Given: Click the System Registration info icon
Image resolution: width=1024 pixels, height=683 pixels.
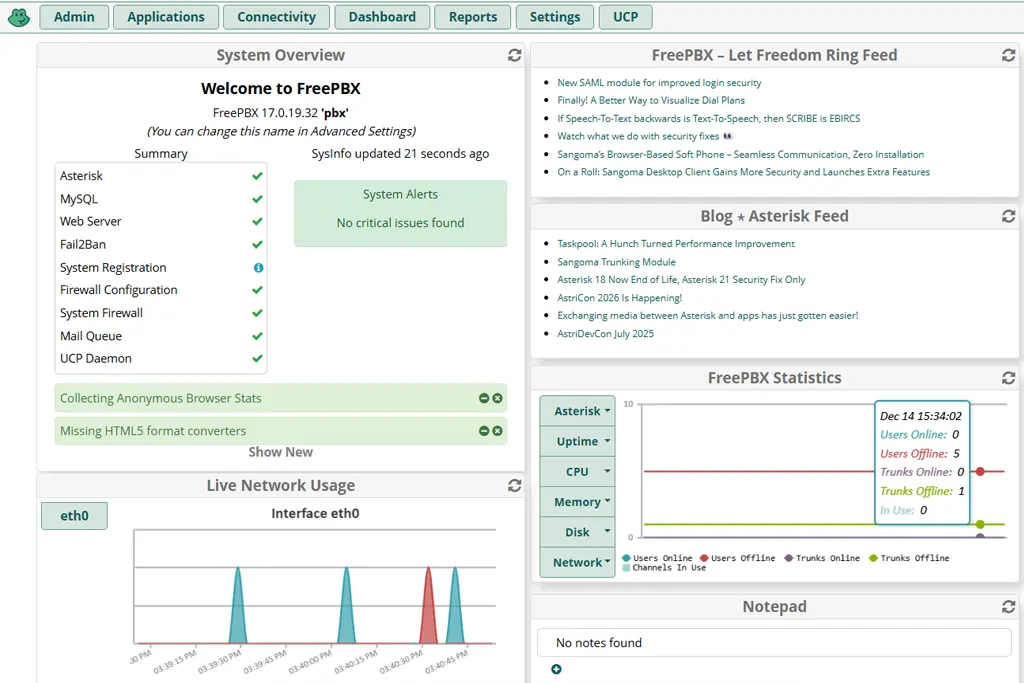Looking at the screenshot, I should (x=258, y=268).
